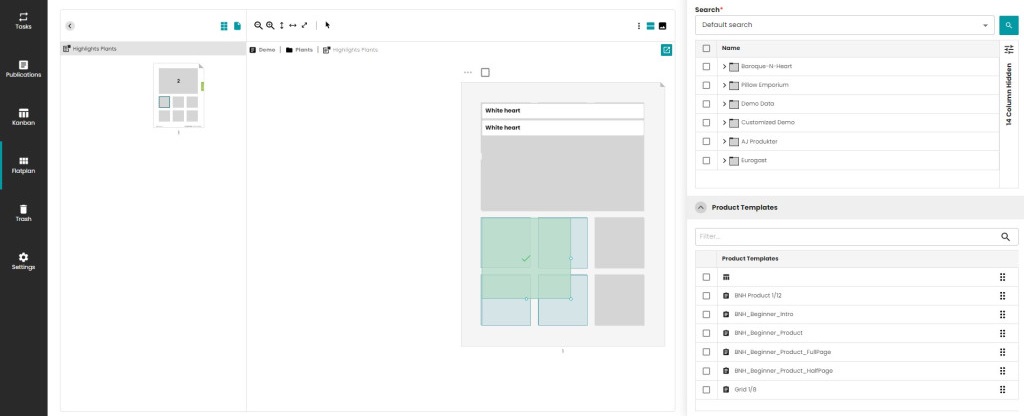
Task: Click the fit-to-width horizontal arrow icon
Action: click(x=292, y=25)
